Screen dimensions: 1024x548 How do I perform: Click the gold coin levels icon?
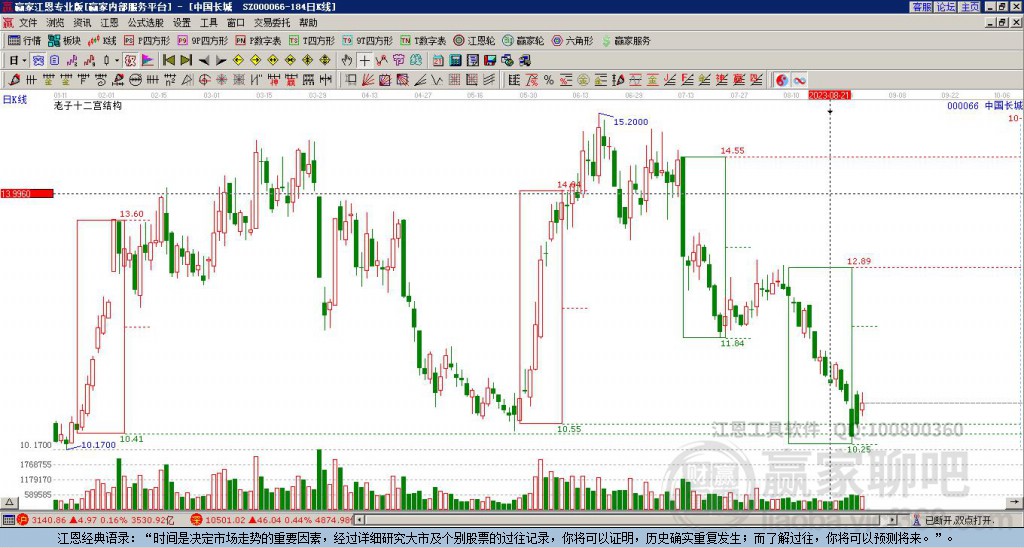point(583,80)
